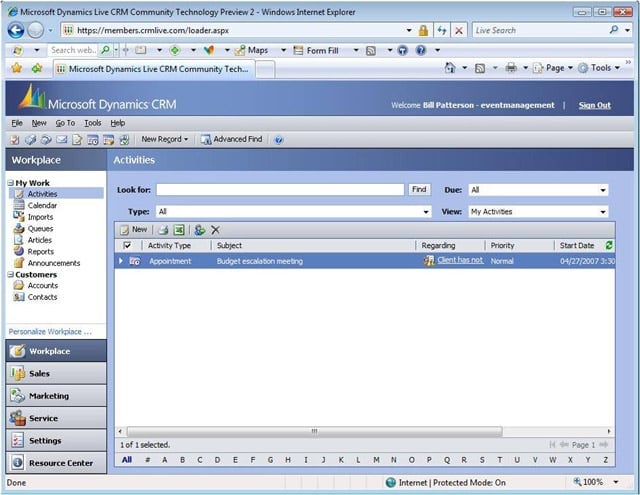Show All in the alphabet filter
This screenshot has width=640, height=495.
(127, 460)
